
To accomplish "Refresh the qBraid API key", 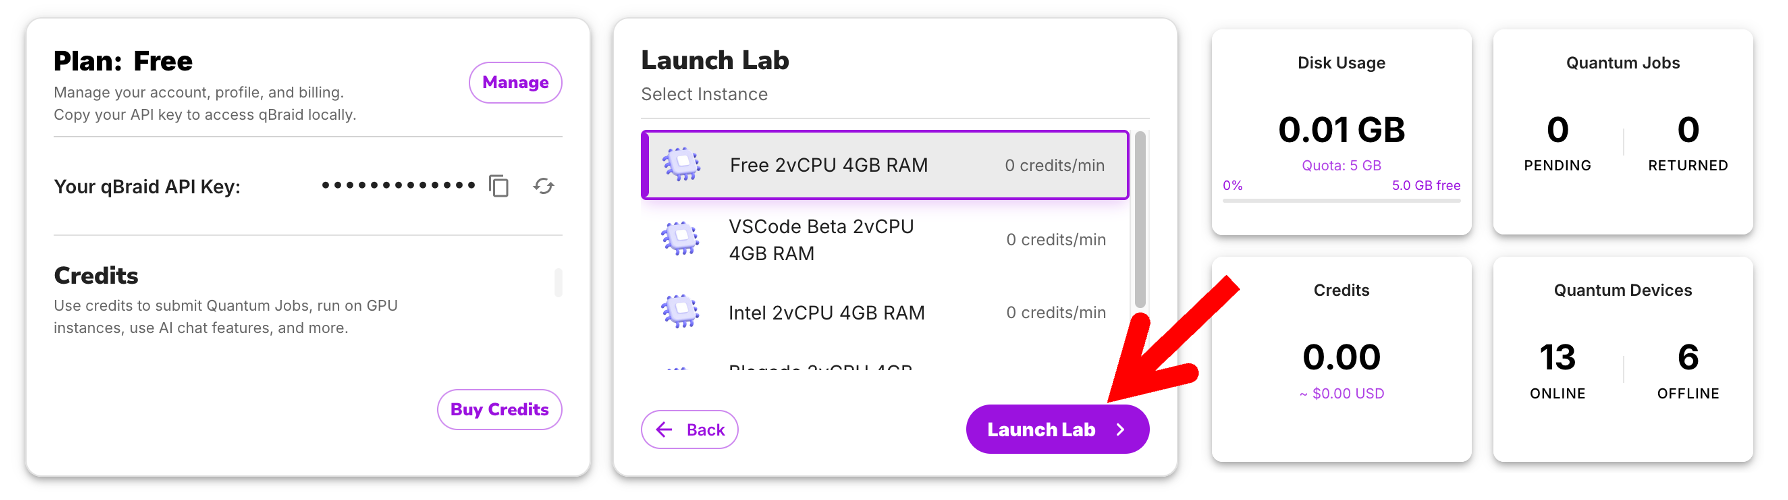I will click(x=543, y=186).
